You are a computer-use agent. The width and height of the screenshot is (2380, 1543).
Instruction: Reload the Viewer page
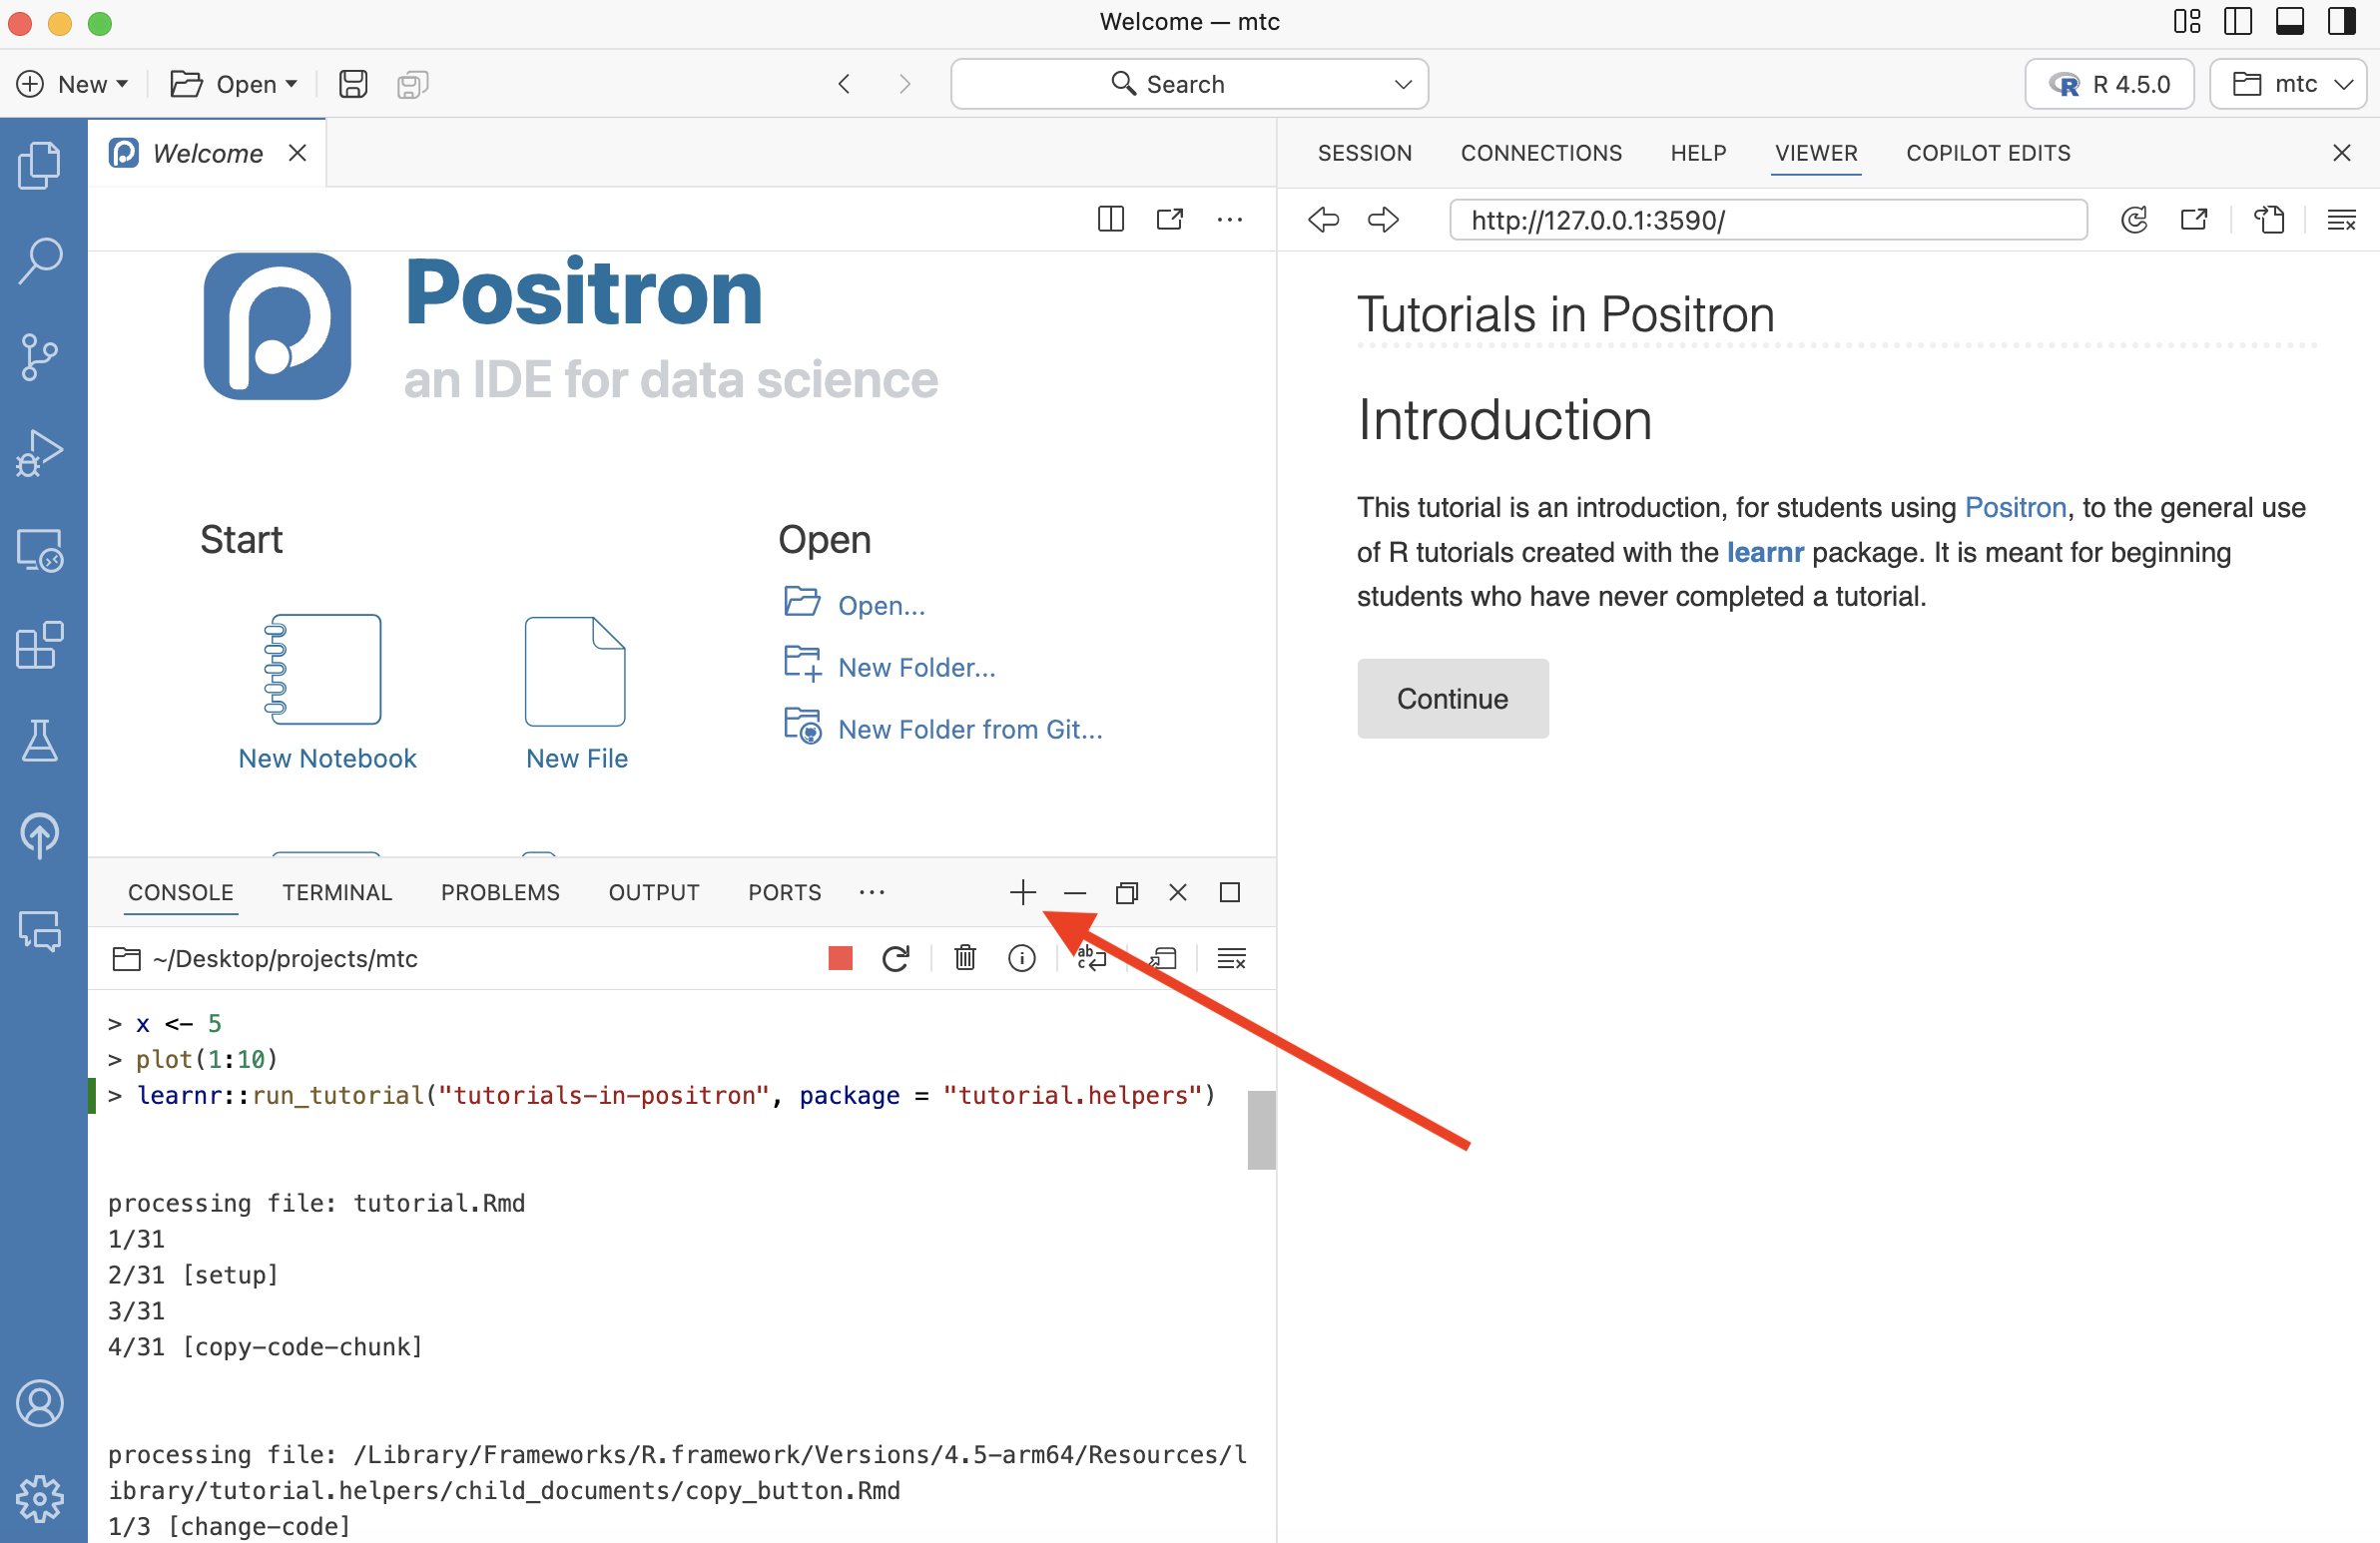coord(2134,219)
